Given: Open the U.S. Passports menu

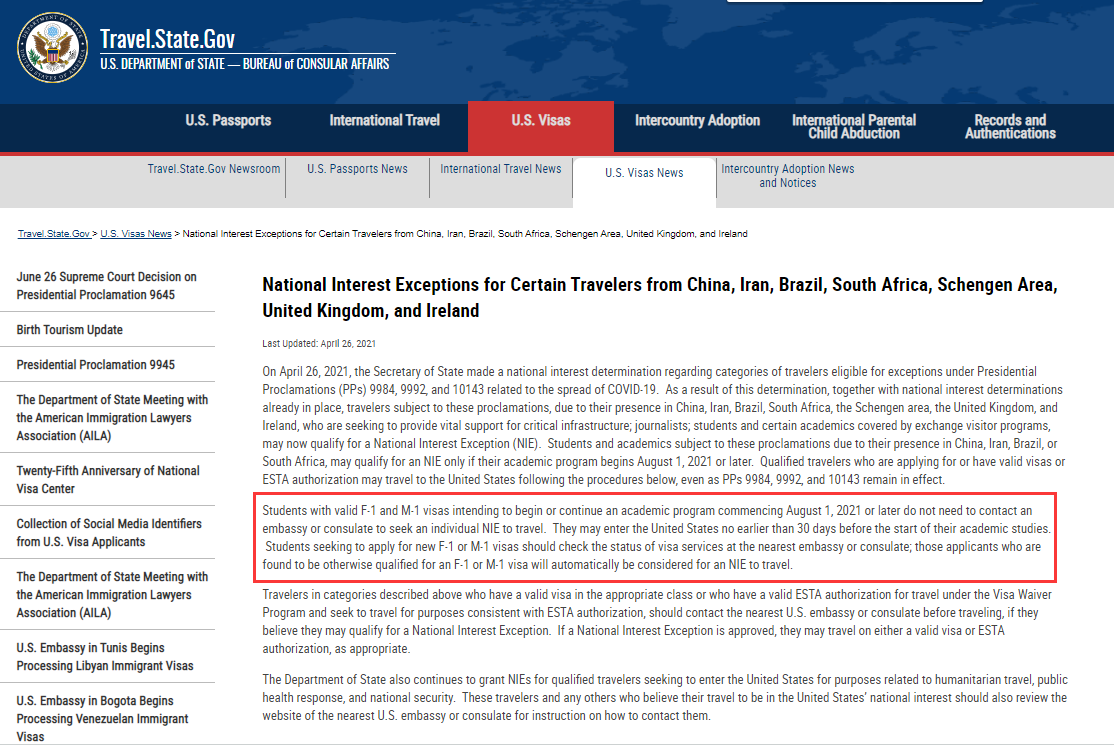Looking at the screenshot, I should coord(228,120).
